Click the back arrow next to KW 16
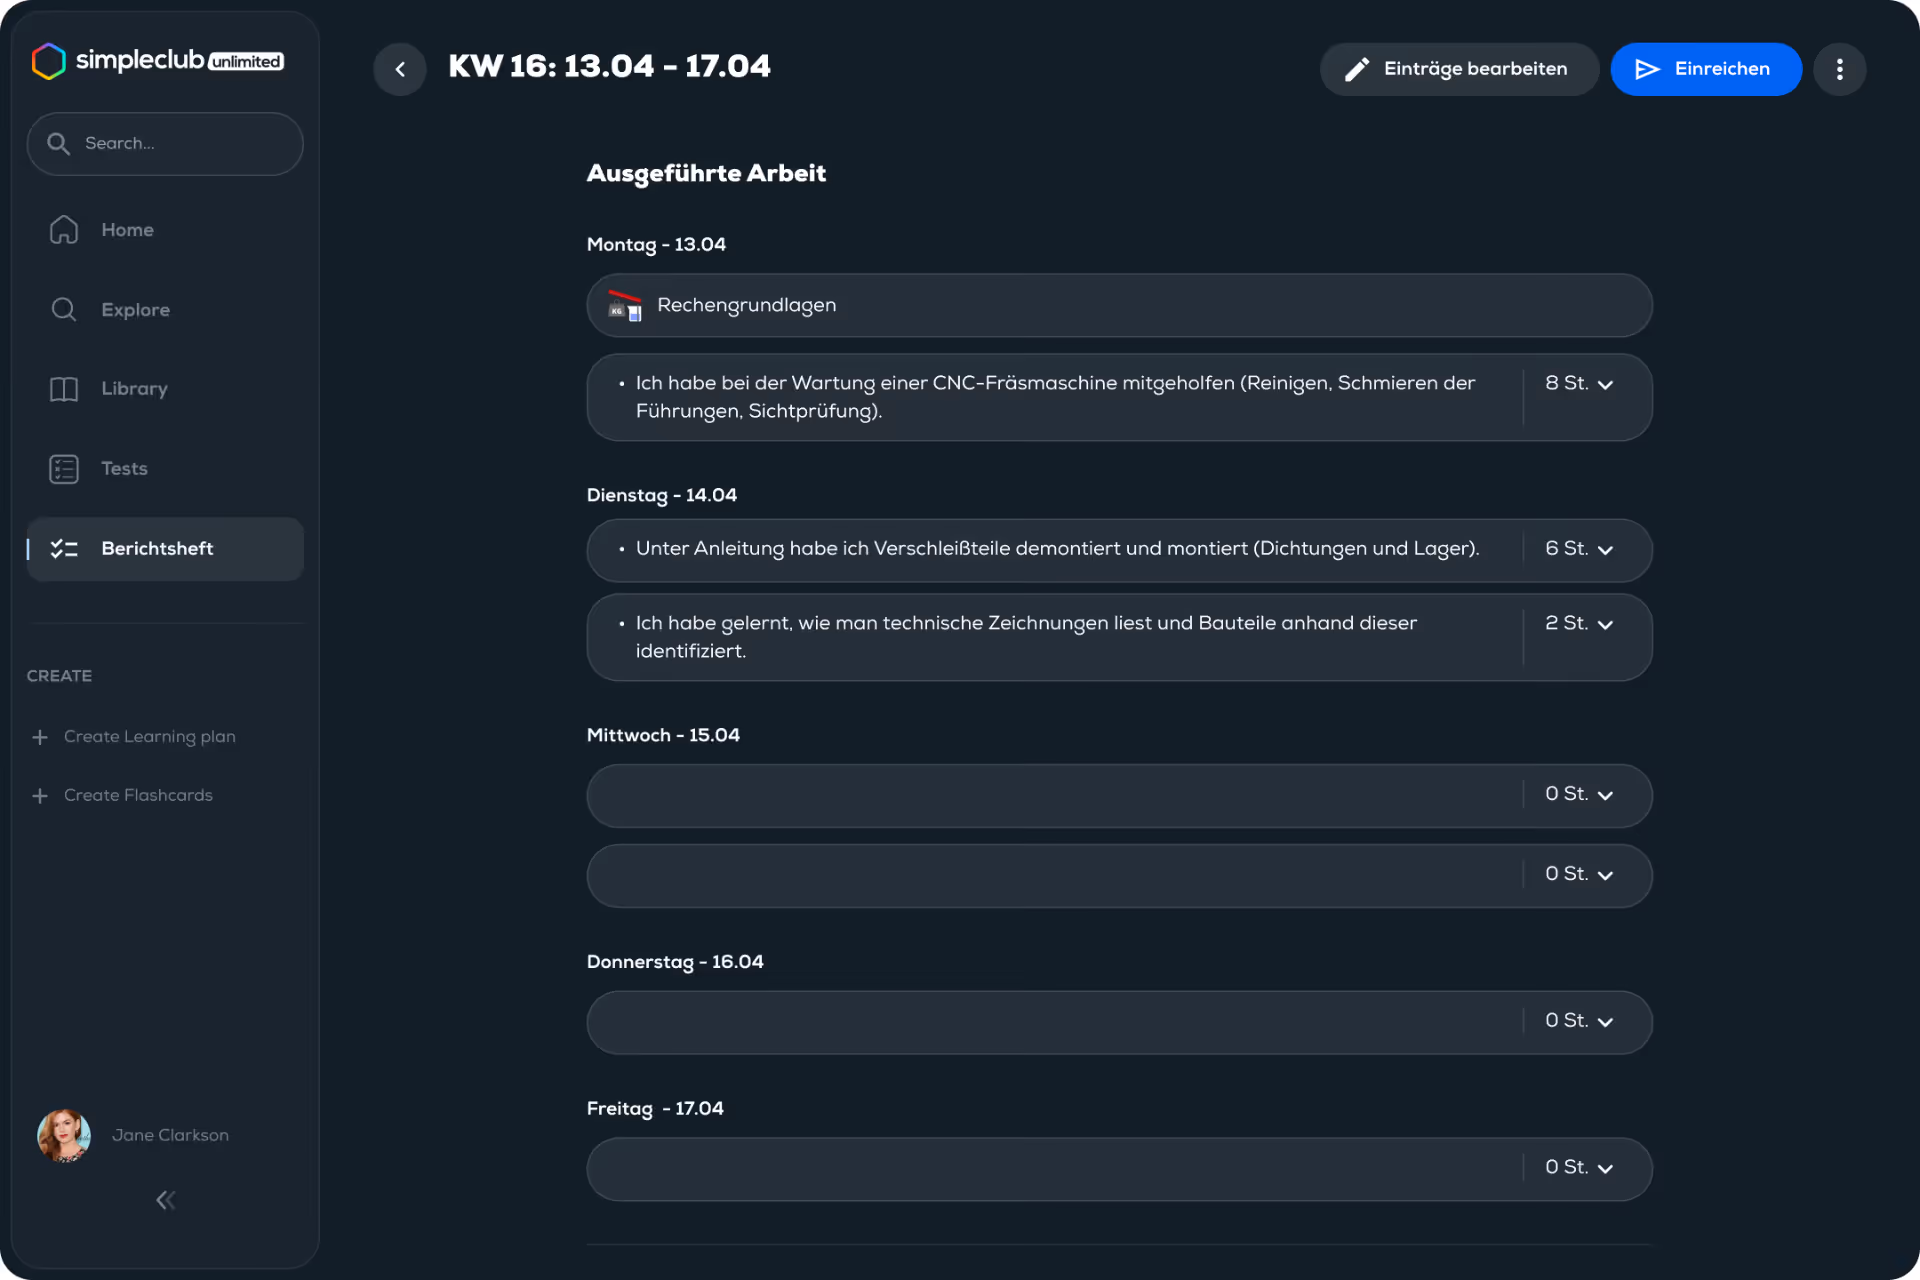This screenshot has width=1920, height=1280. 400,69
